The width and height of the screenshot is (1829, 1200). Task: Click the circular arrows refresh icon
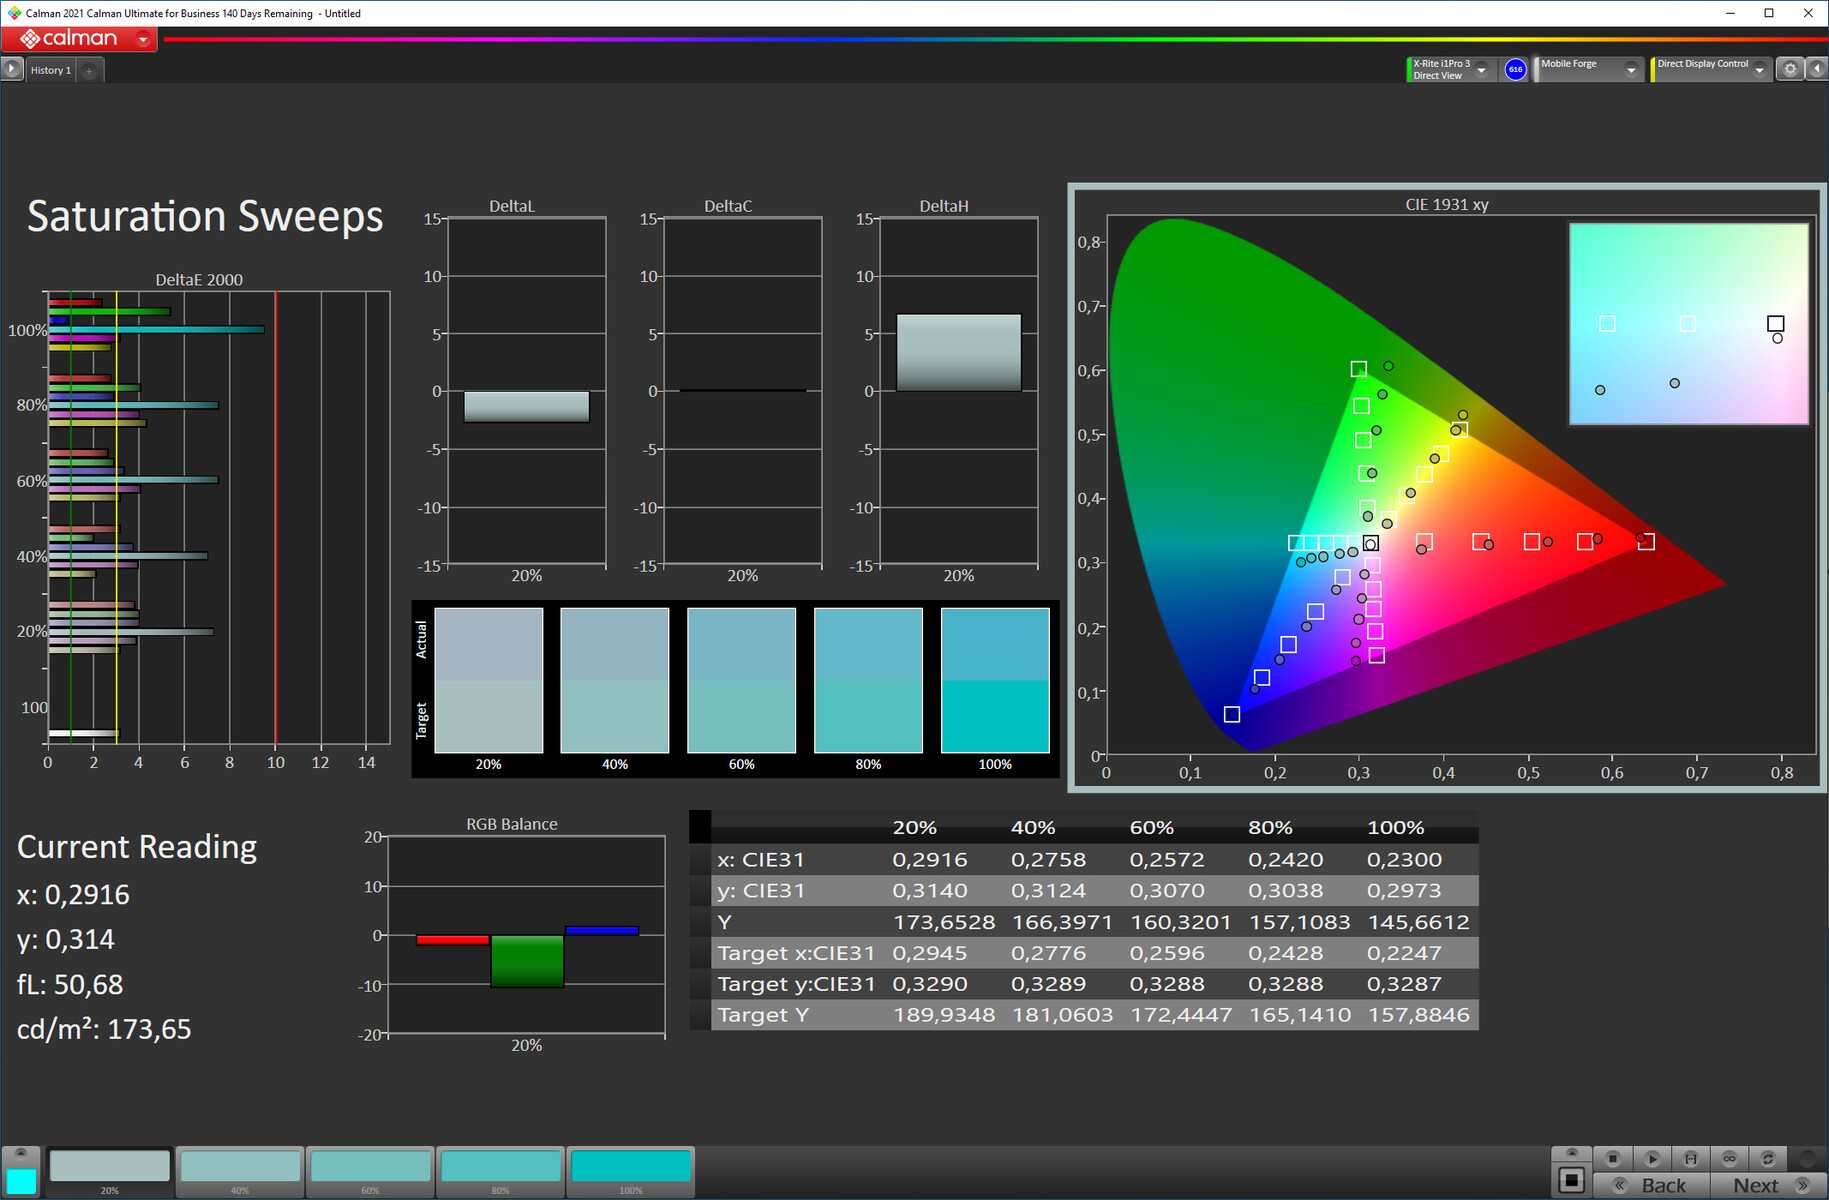coord(1767,1158)
